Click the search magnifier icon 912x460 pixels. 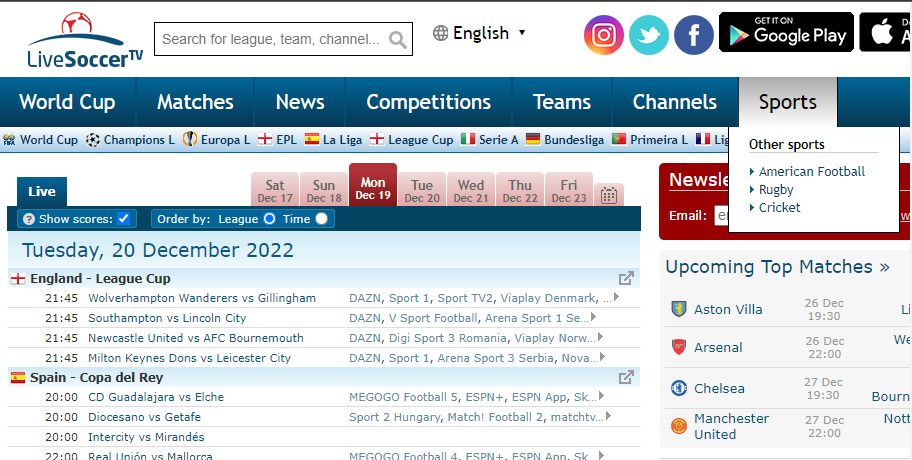[398, 40]
